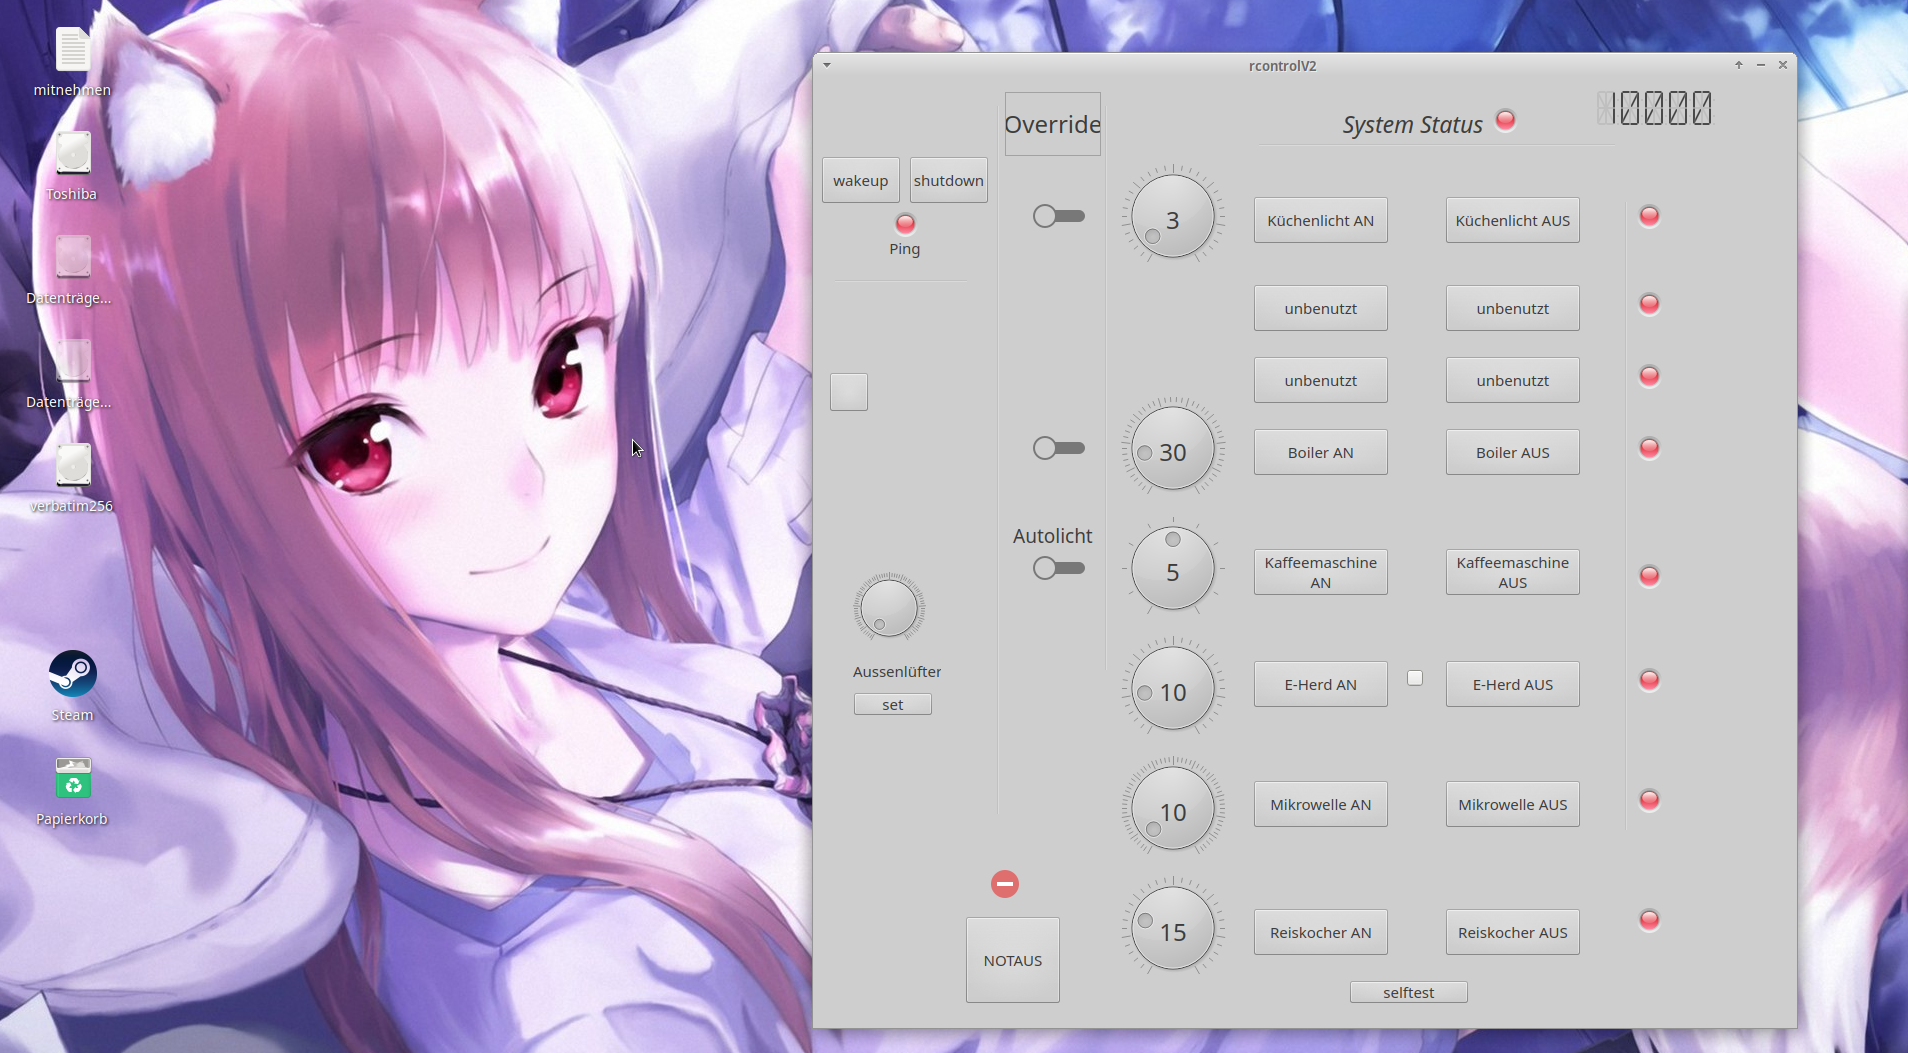
Task: Click the status LED in Mikrowelle row
Action: (1649, 800)
